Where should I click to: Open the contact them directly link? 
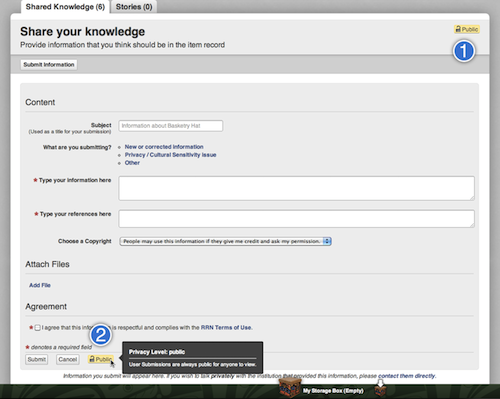coord(407,376)
